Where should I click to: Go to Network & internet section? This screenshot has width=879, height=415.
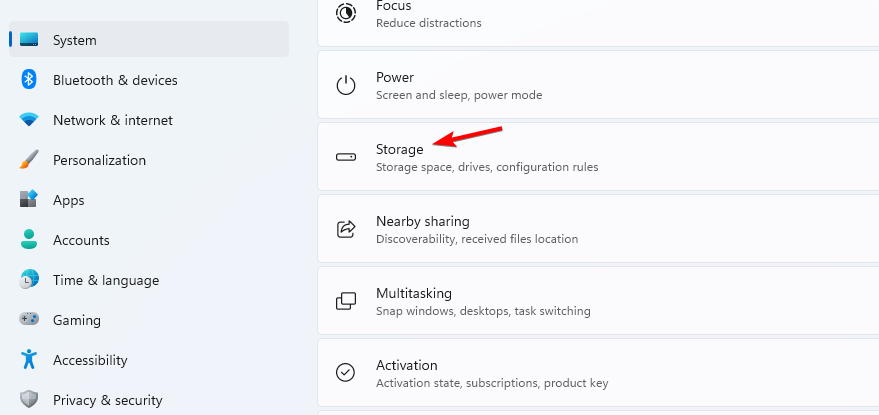point(113,120)
